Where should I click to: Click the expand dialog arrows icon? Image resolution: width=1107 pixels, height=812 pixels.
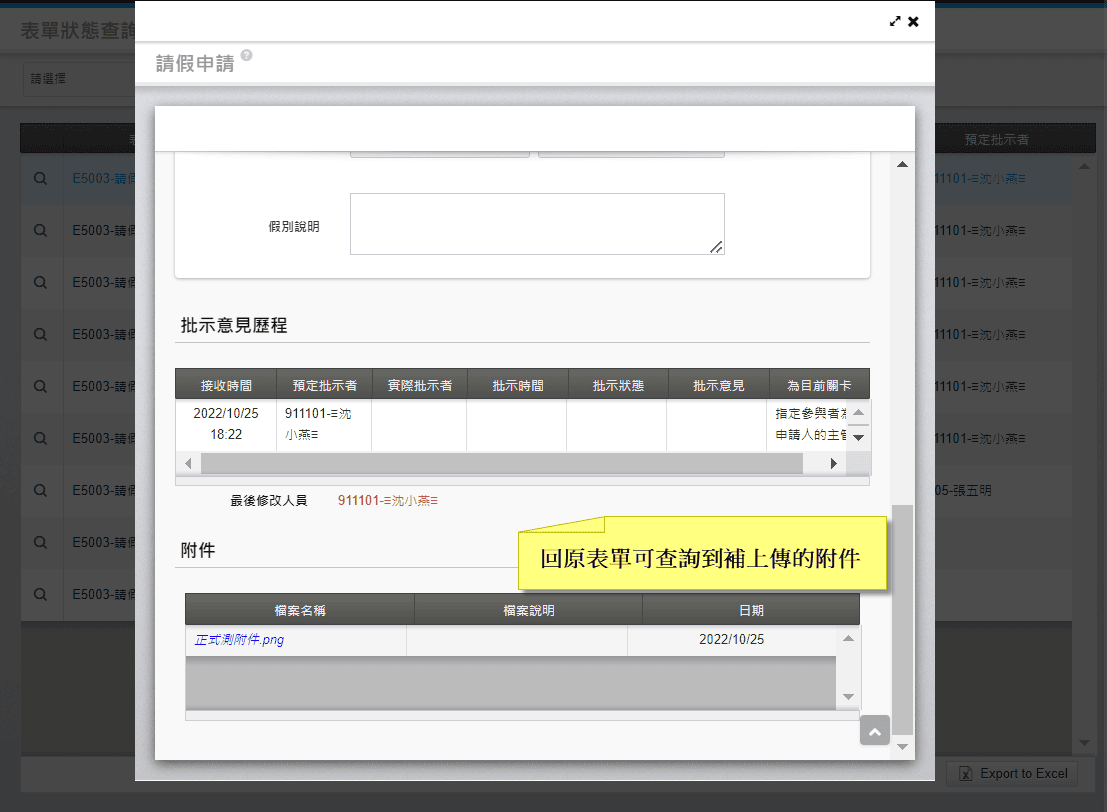[895, 21]
